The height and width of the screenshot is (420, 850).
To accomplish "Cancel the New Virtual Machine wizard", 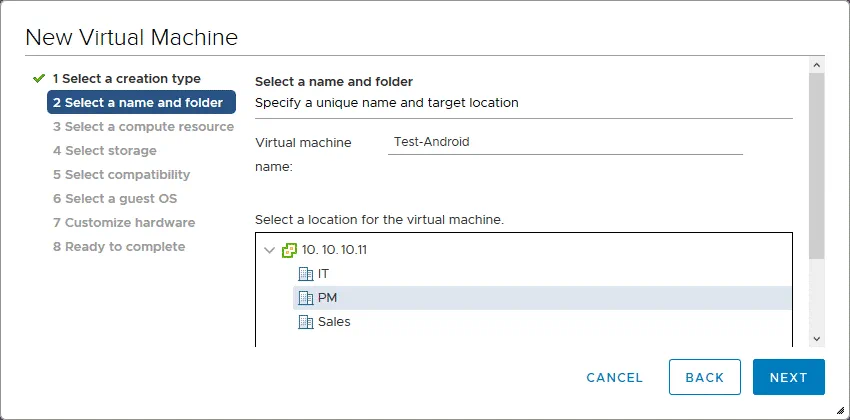I will coord(614,377).
